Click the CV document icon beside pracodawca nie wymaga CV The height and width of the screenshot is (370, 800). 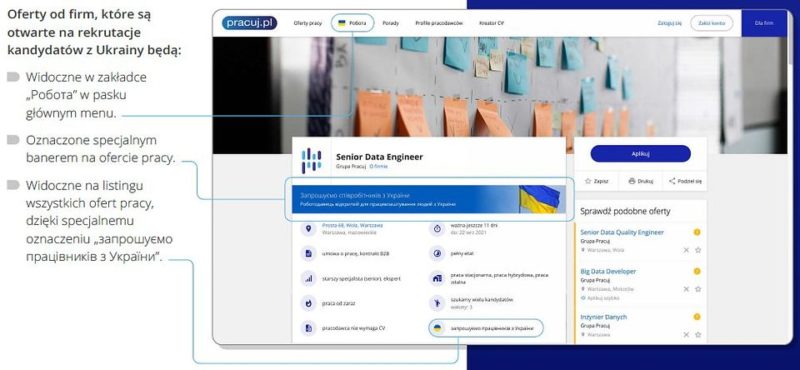tap(308, 328)
